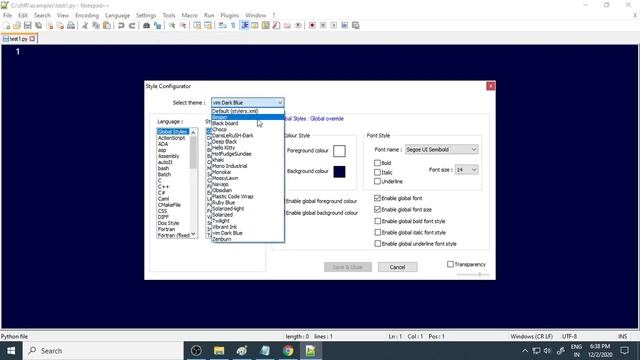Click the Language list scroll up arrow
Screen dimensions: 640x360
pos(193,132)
